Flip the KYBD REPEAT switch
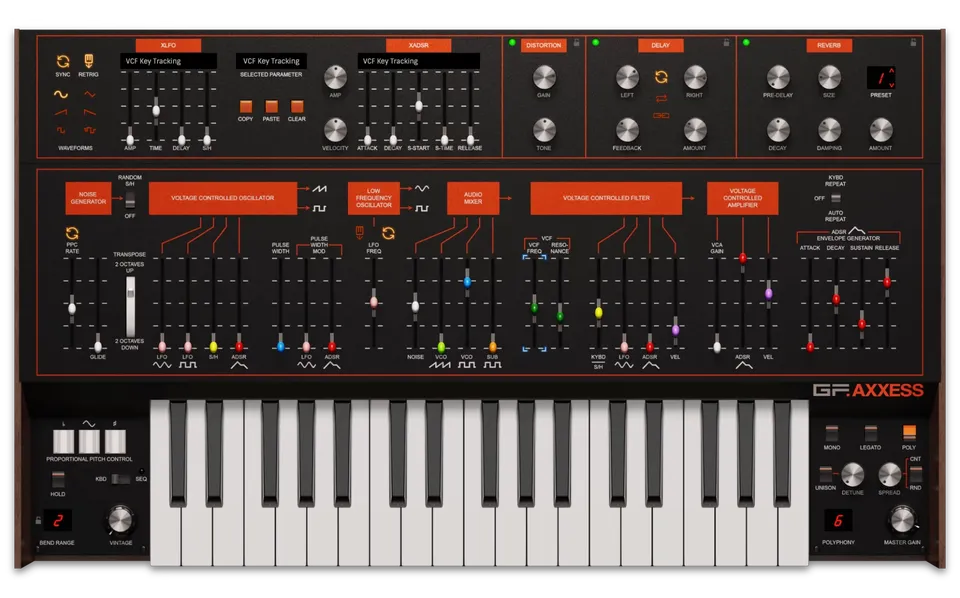The height and width of the screenshot is (598, 960). pos(836,198)
